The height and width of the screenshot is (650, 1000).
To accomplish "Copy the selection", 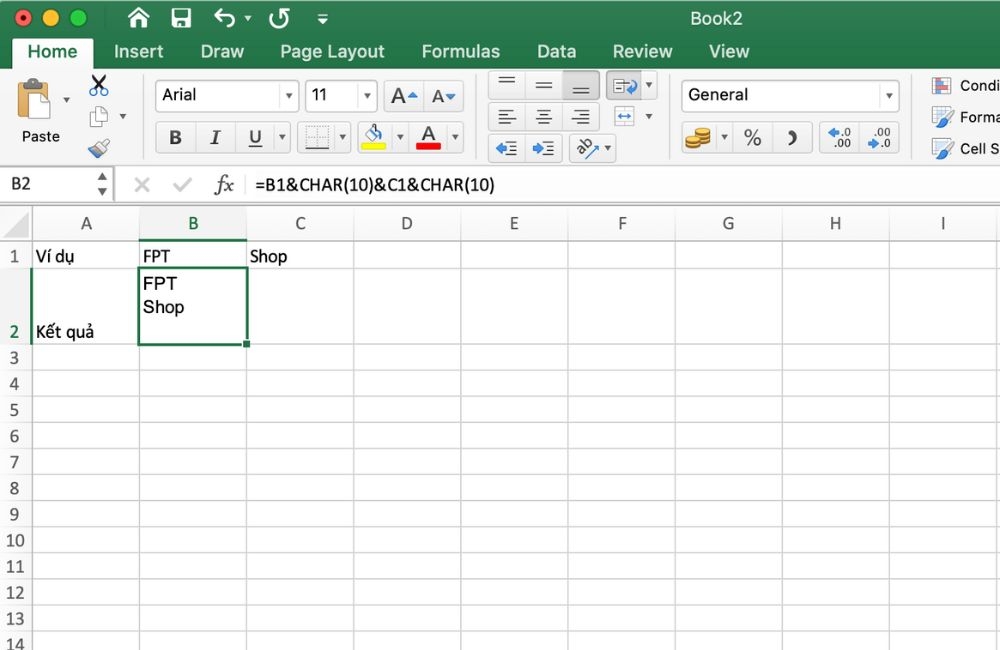I will click(x=99, y=117).
